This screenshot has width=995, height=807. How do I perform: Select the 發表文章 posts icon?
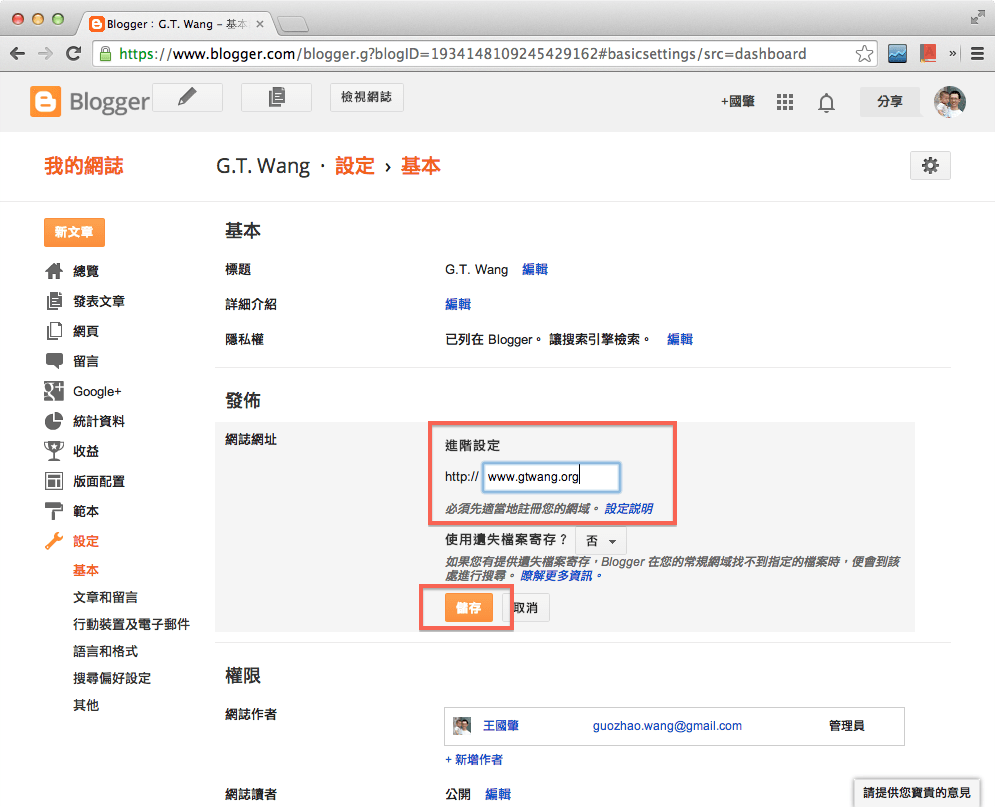click(x=52, y=301)
